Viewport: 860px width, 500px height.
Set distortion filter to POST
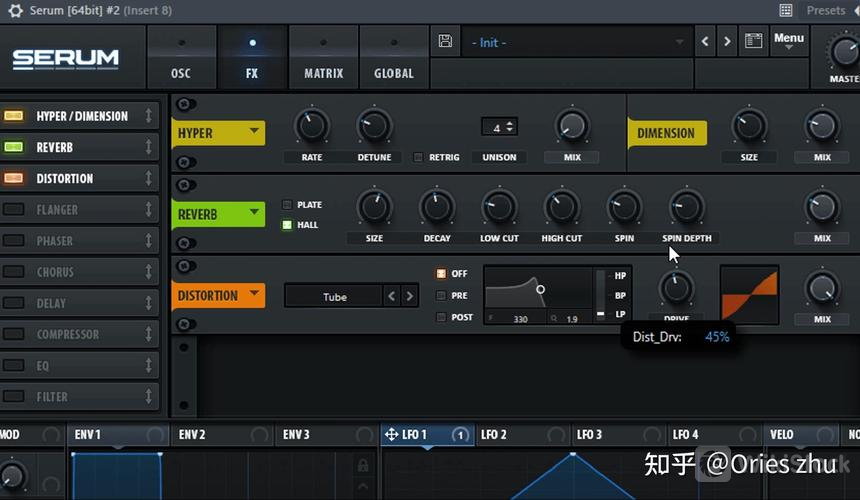click(x=441, y=317)
